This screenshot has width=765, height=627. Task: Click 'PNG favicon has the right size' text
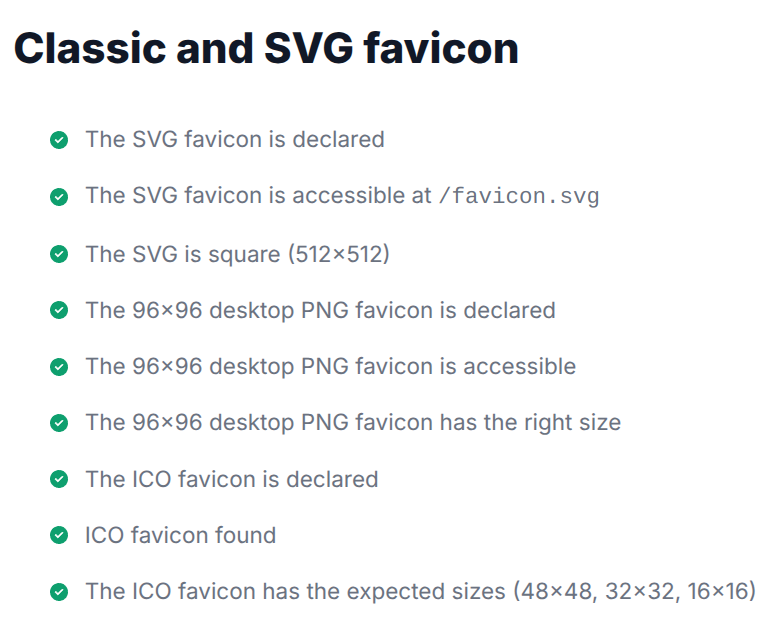(x=461, y=423)
